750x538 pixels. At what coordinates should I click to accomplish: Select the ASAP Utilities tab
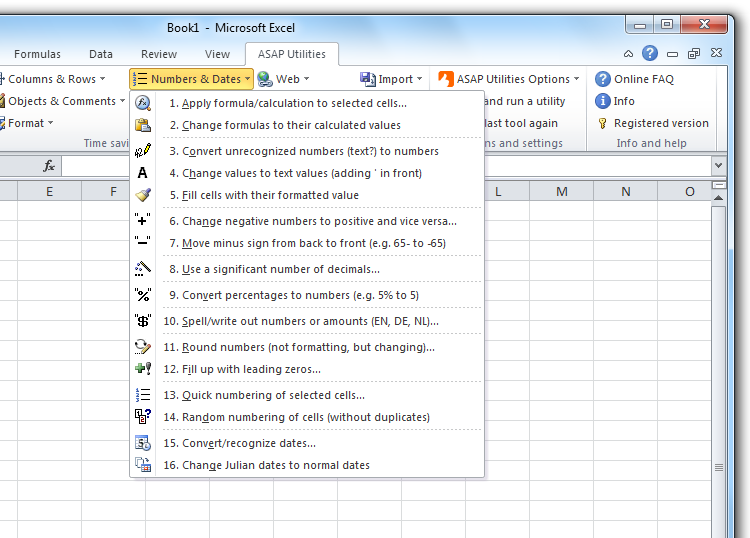(x=292, y=54)
